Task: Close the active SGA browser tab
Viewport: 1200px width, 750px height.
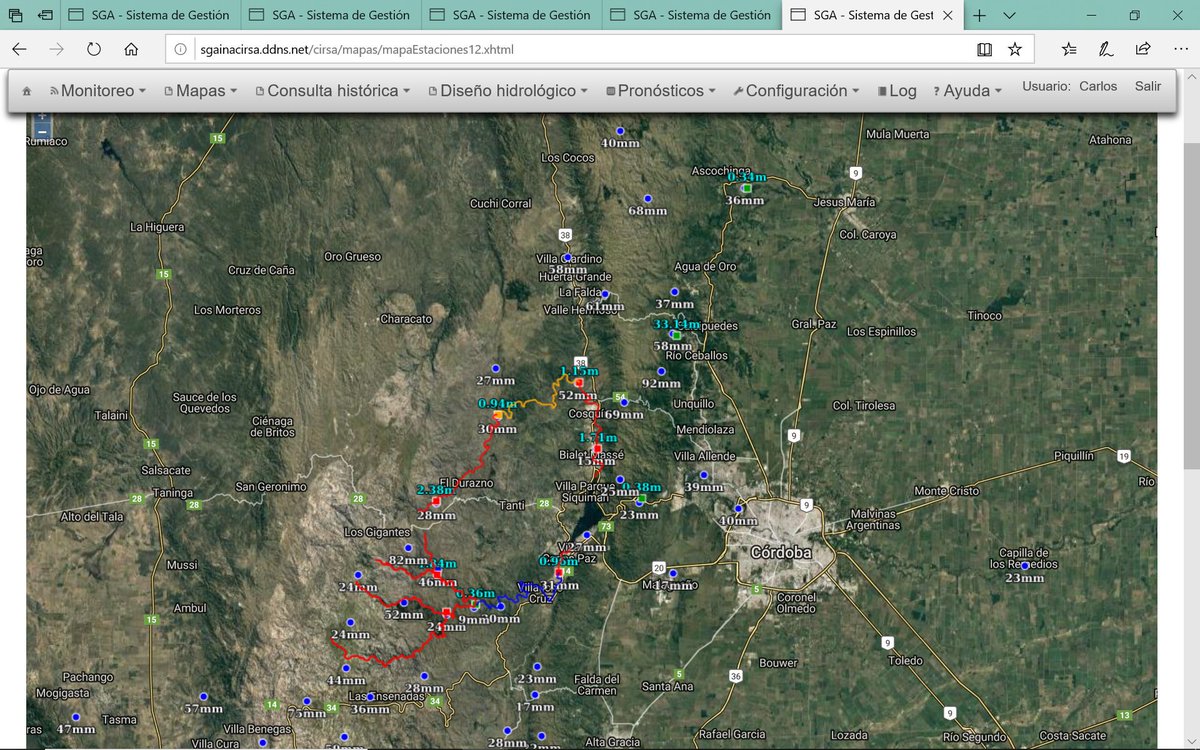Action: coord(946,15)
